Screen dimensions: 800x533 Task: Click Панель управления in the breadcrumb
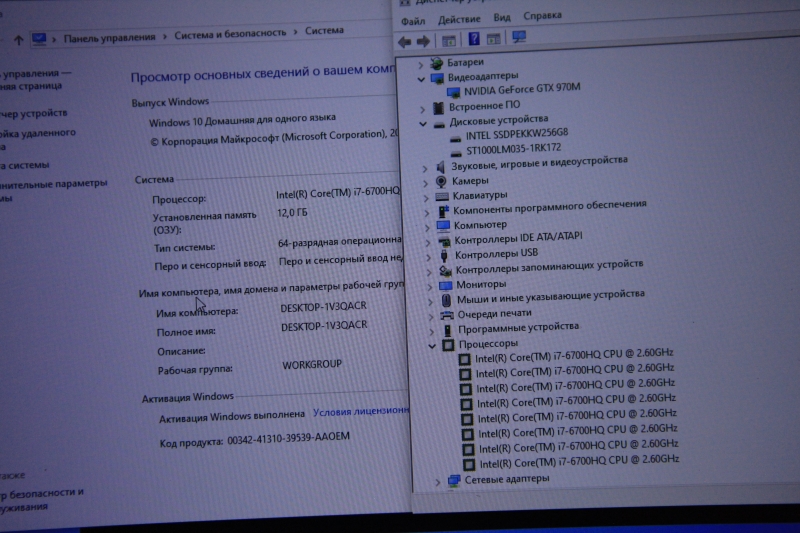(109, 37)
